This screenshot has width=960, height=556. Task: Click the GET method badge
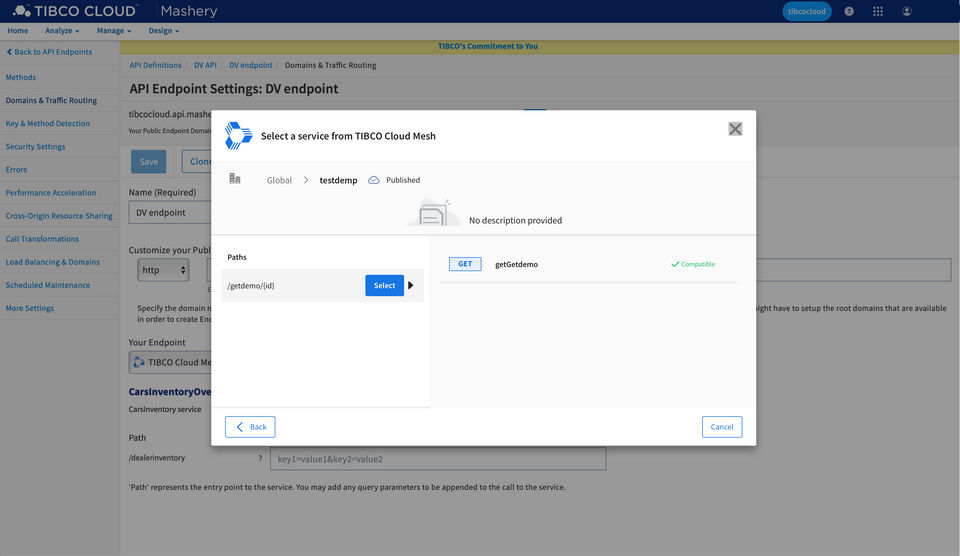point(465,264)
